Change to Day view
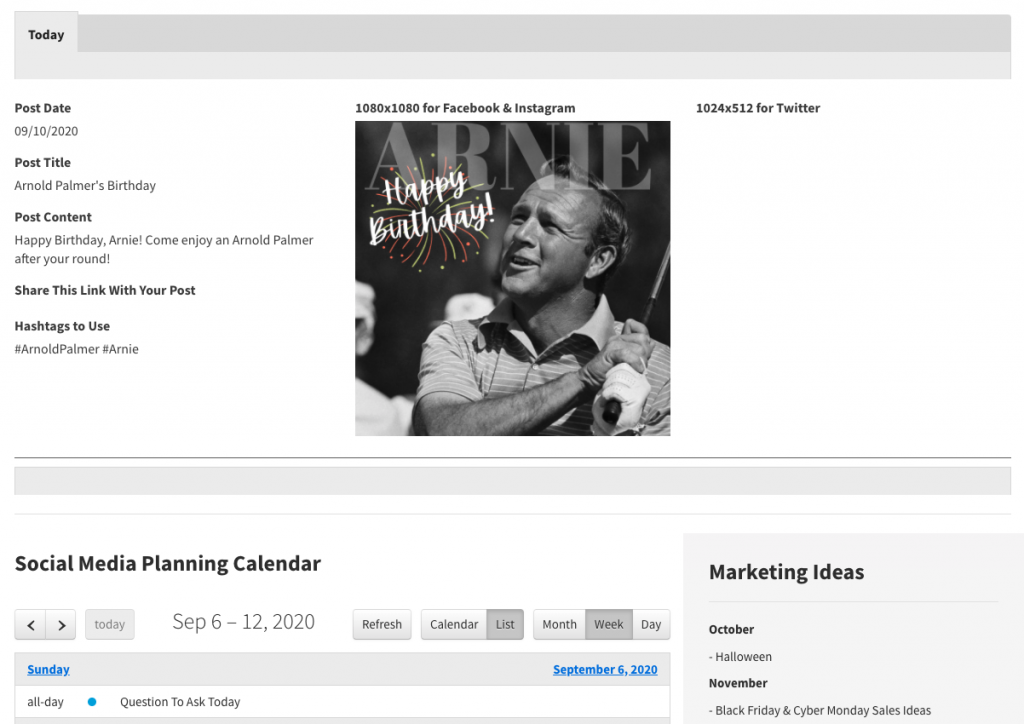Viewport: 1024px width, 724px height. pos(651,624)
